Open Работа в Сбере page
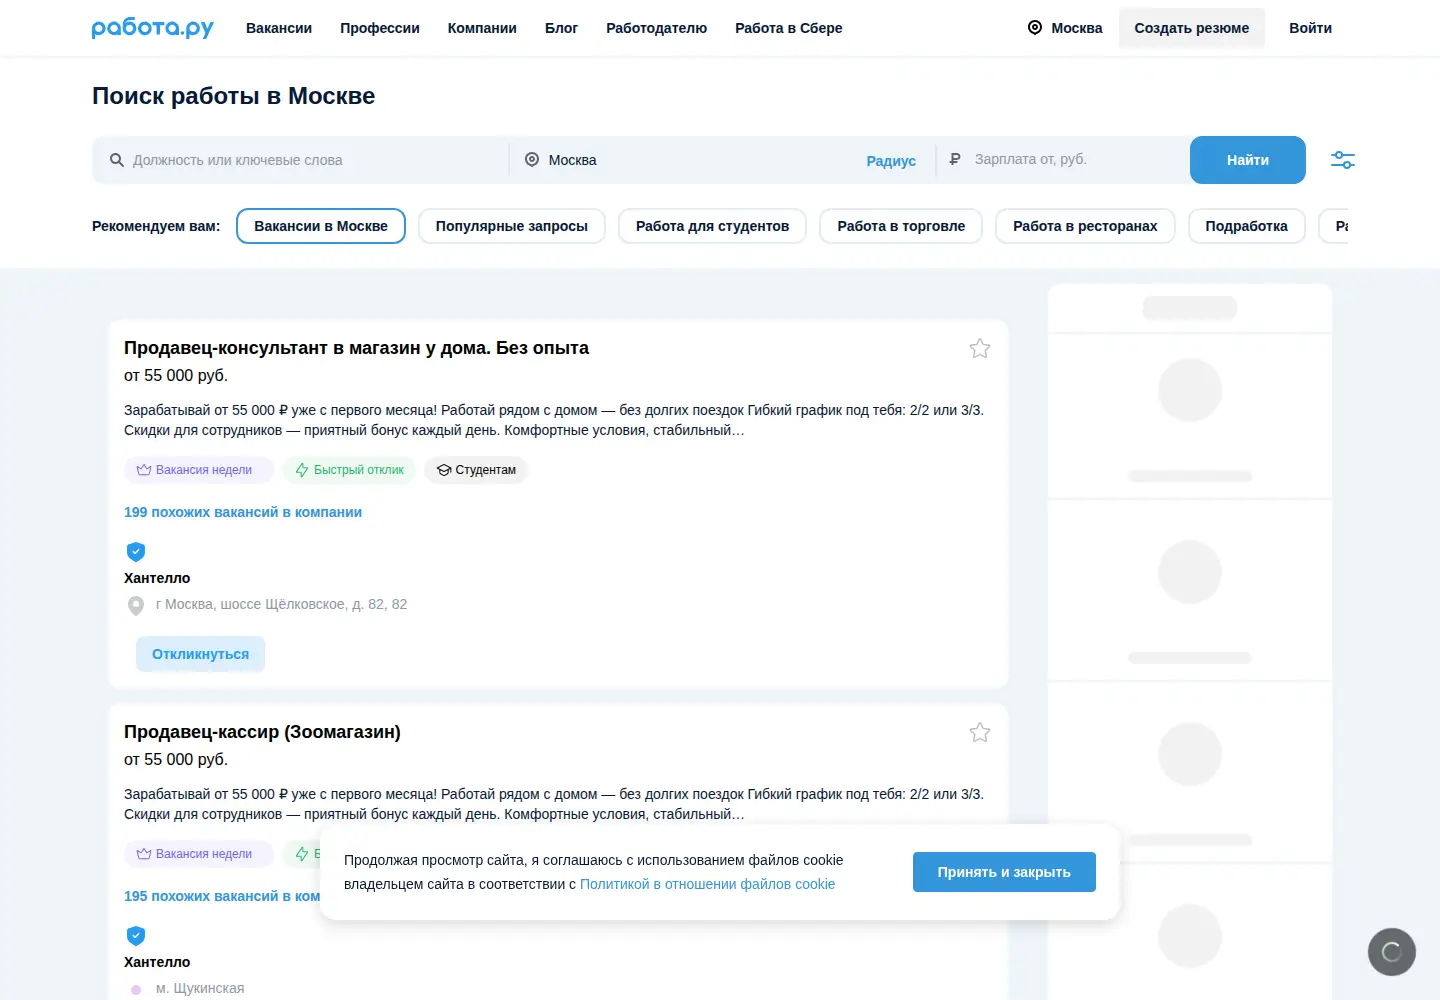Screen dimensions: 1440x1000 click(789, 28)
